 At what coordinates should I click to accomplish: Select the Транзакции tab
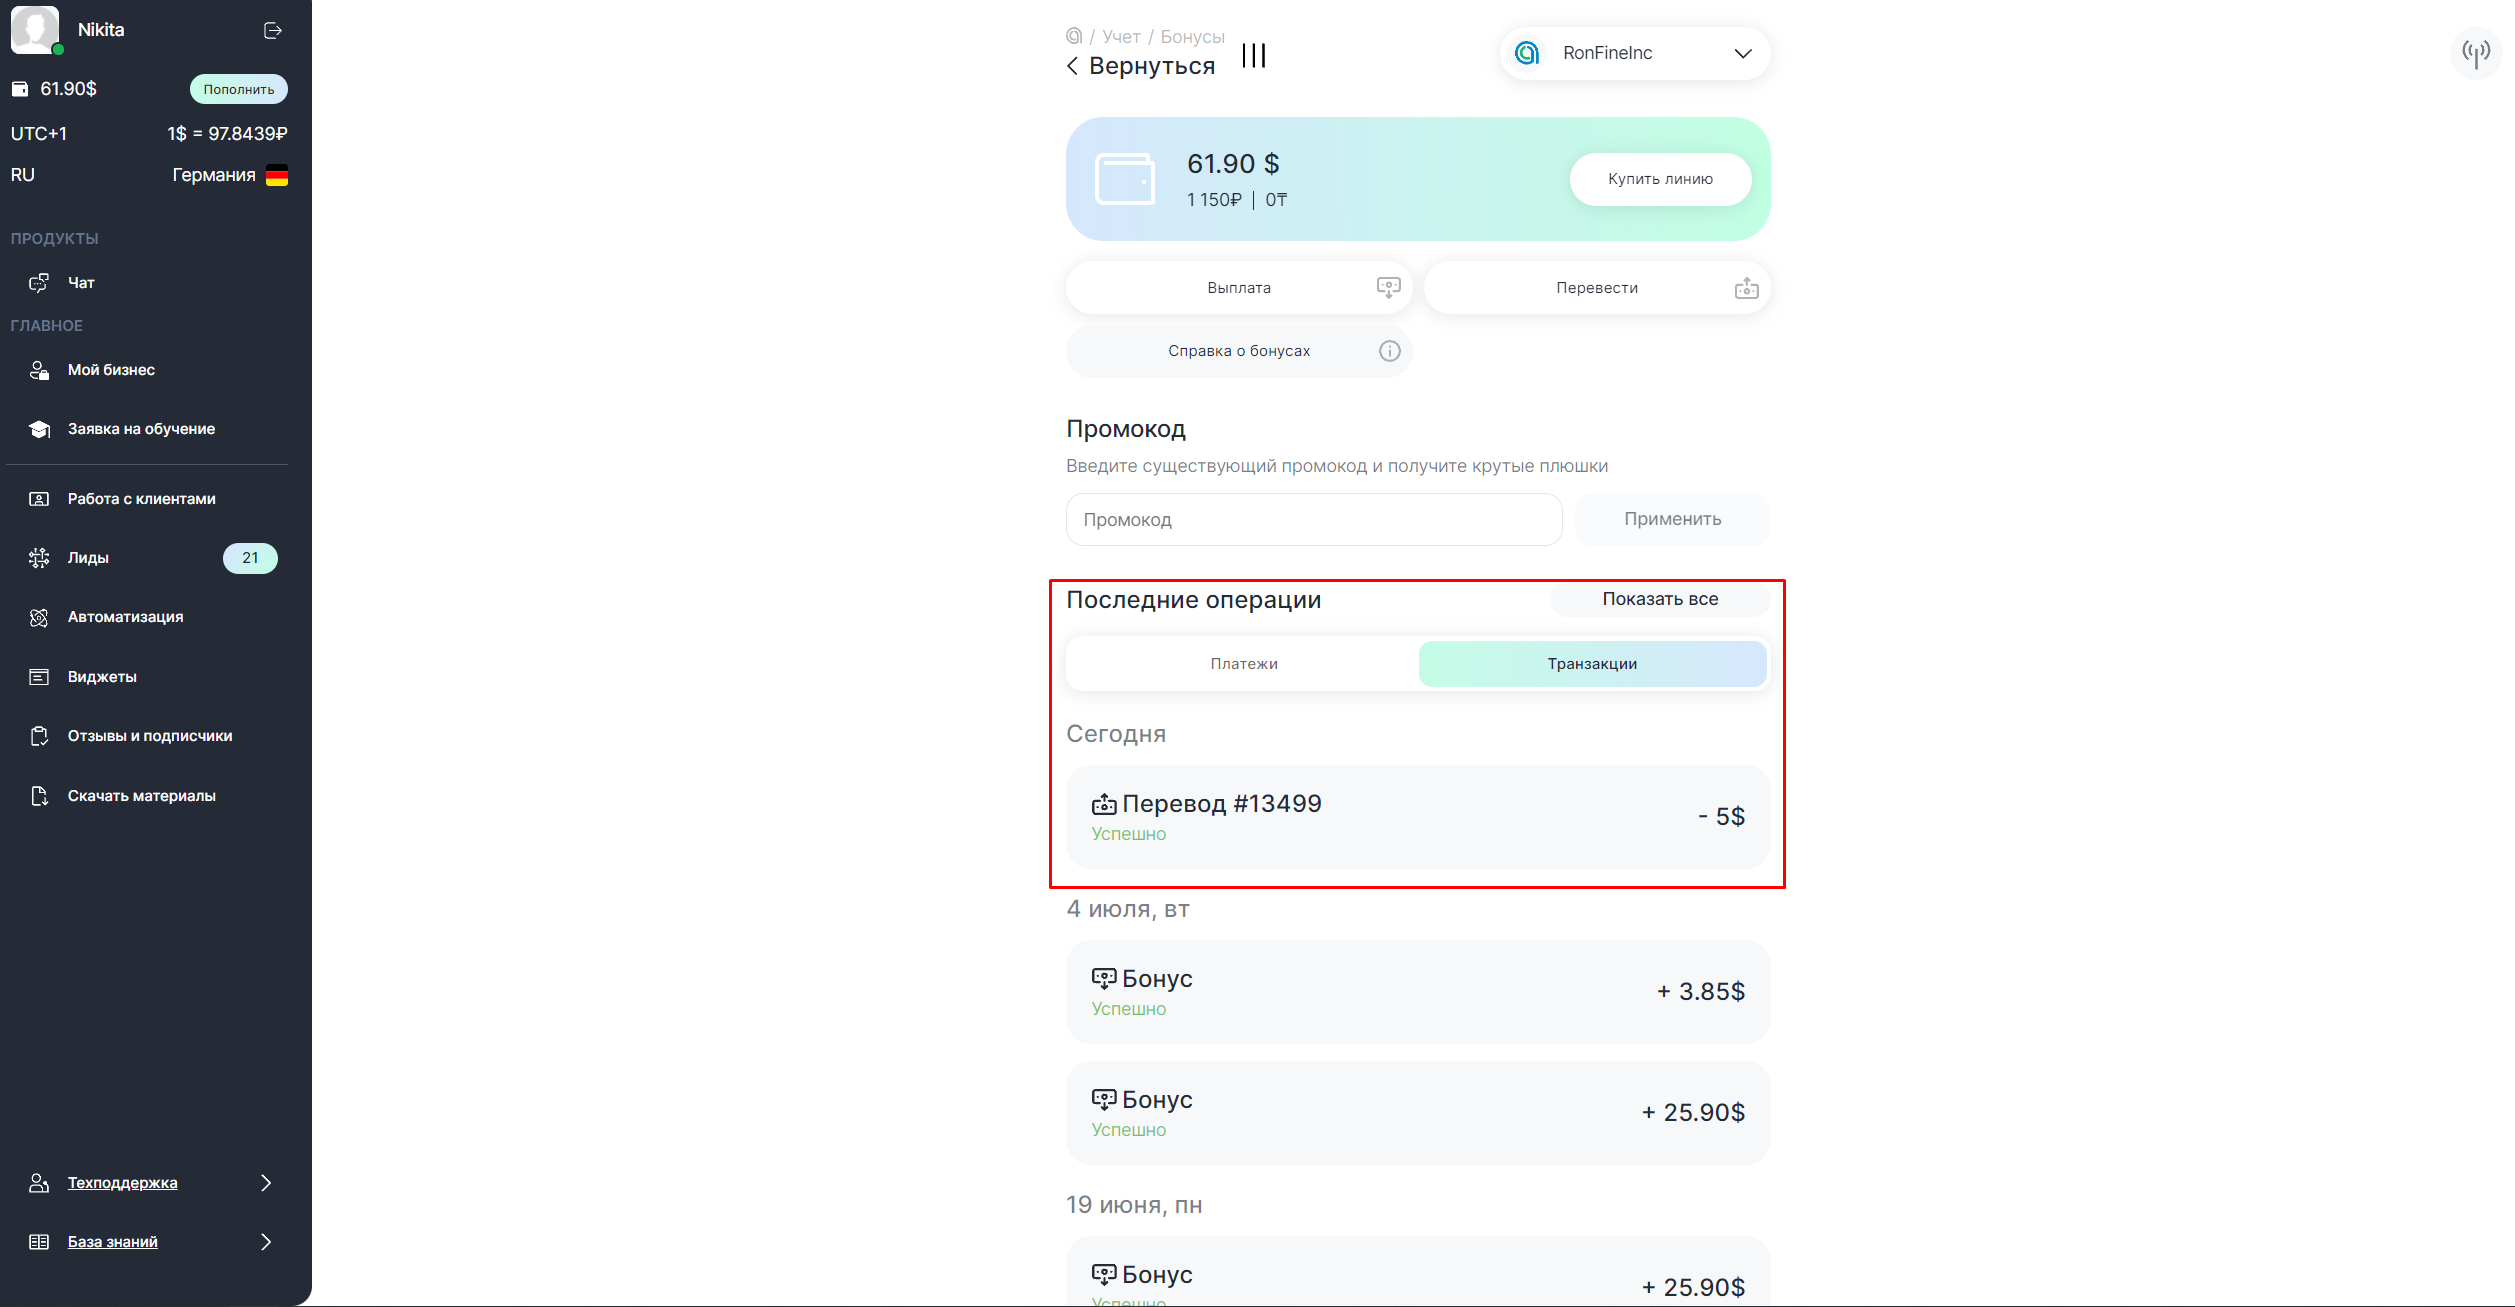click(1591, 664)
